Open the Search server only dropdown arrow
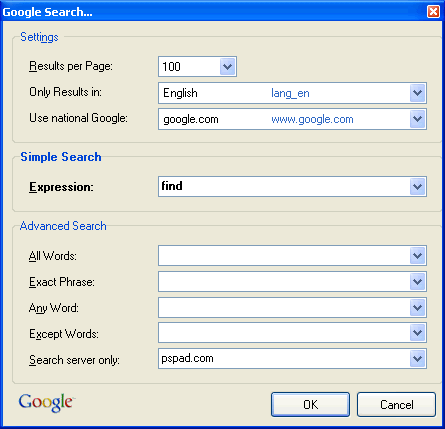The width and height of the screenshot is (445, 429). pyautogui.click(x=417, y=359)
